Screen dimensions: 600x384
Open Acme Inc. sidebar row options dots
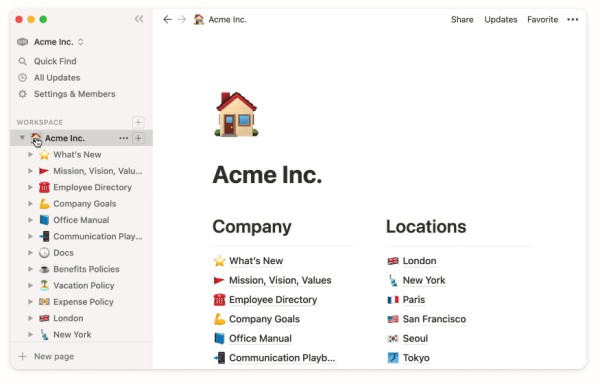[123, 138]
